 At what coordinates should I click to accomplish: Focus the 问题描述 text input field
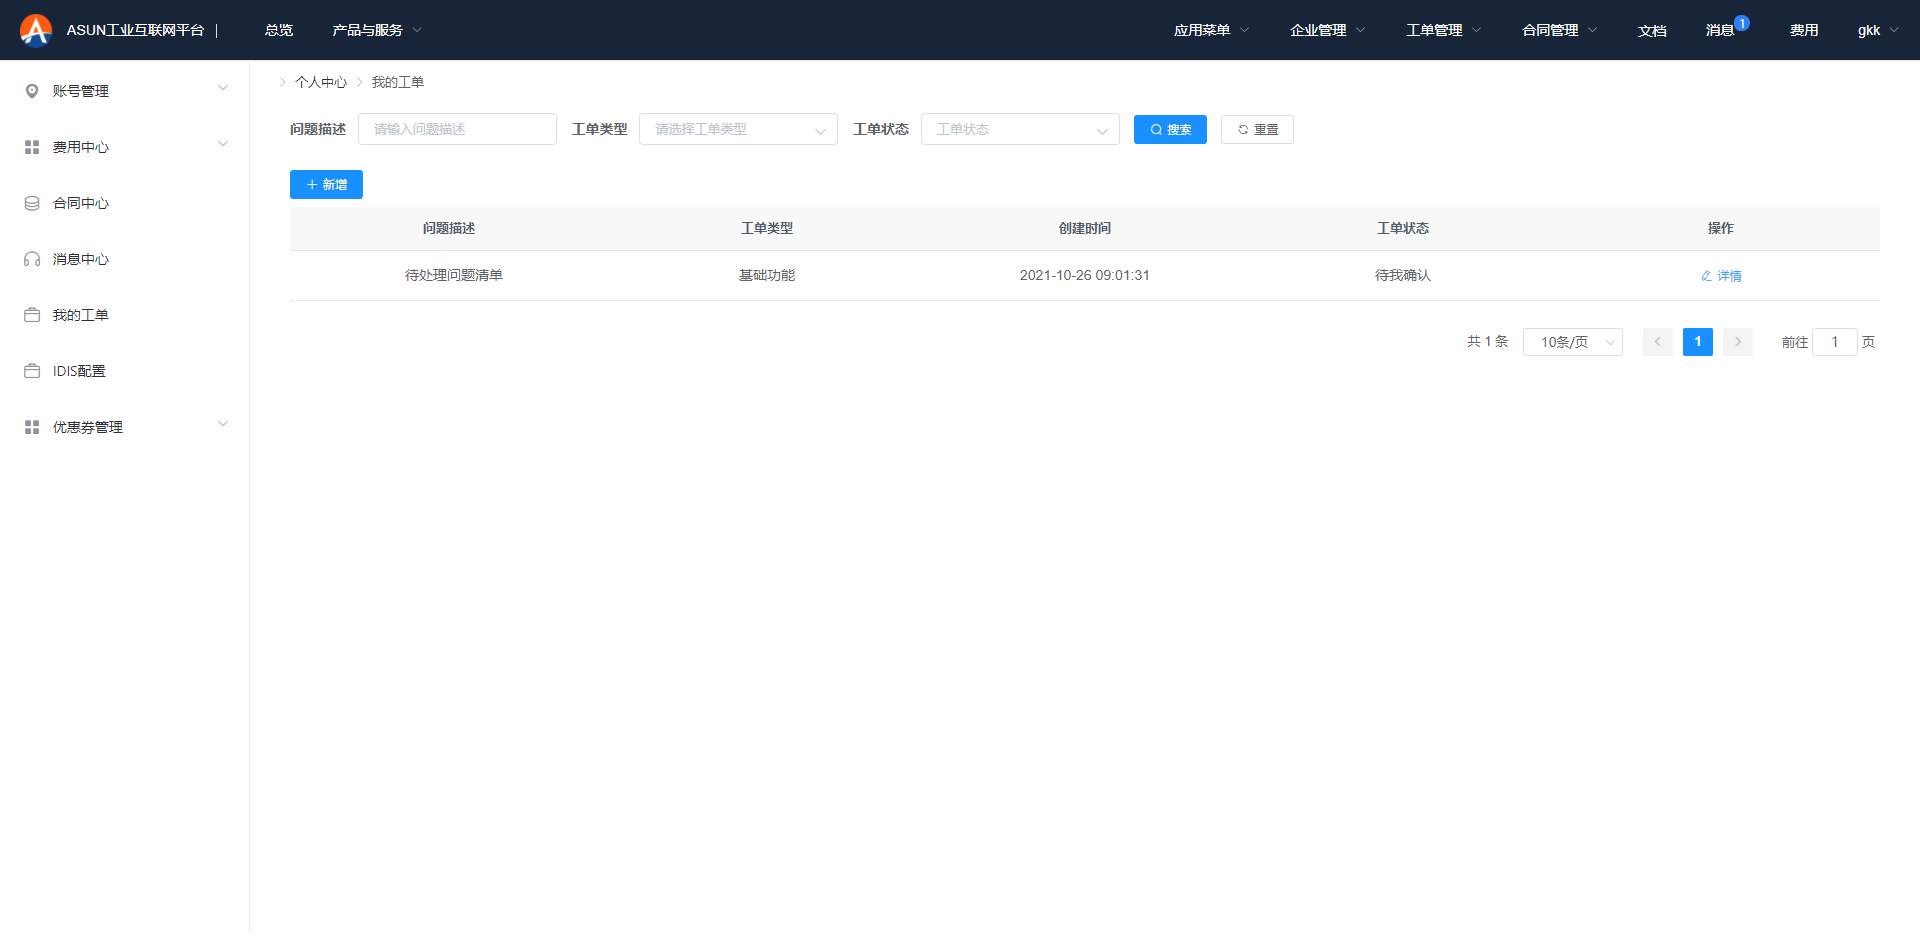coord(457,129)
